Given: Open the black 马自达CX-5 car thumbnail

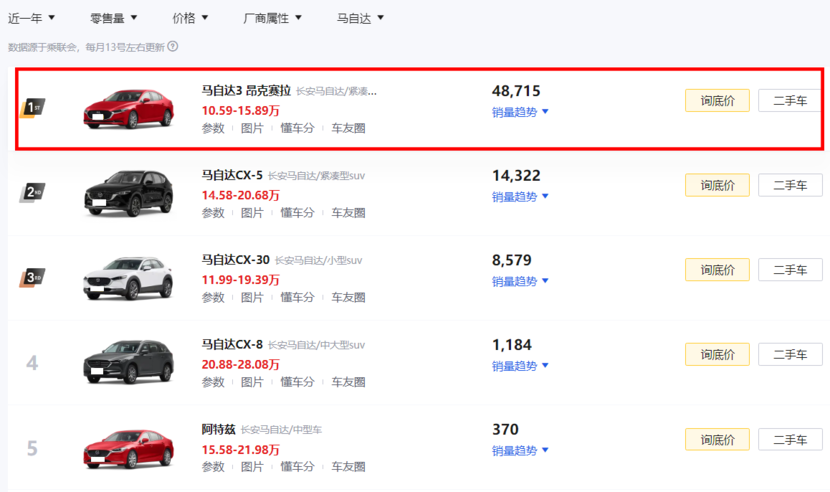Looking at the screenshot, I should [128, 193].
